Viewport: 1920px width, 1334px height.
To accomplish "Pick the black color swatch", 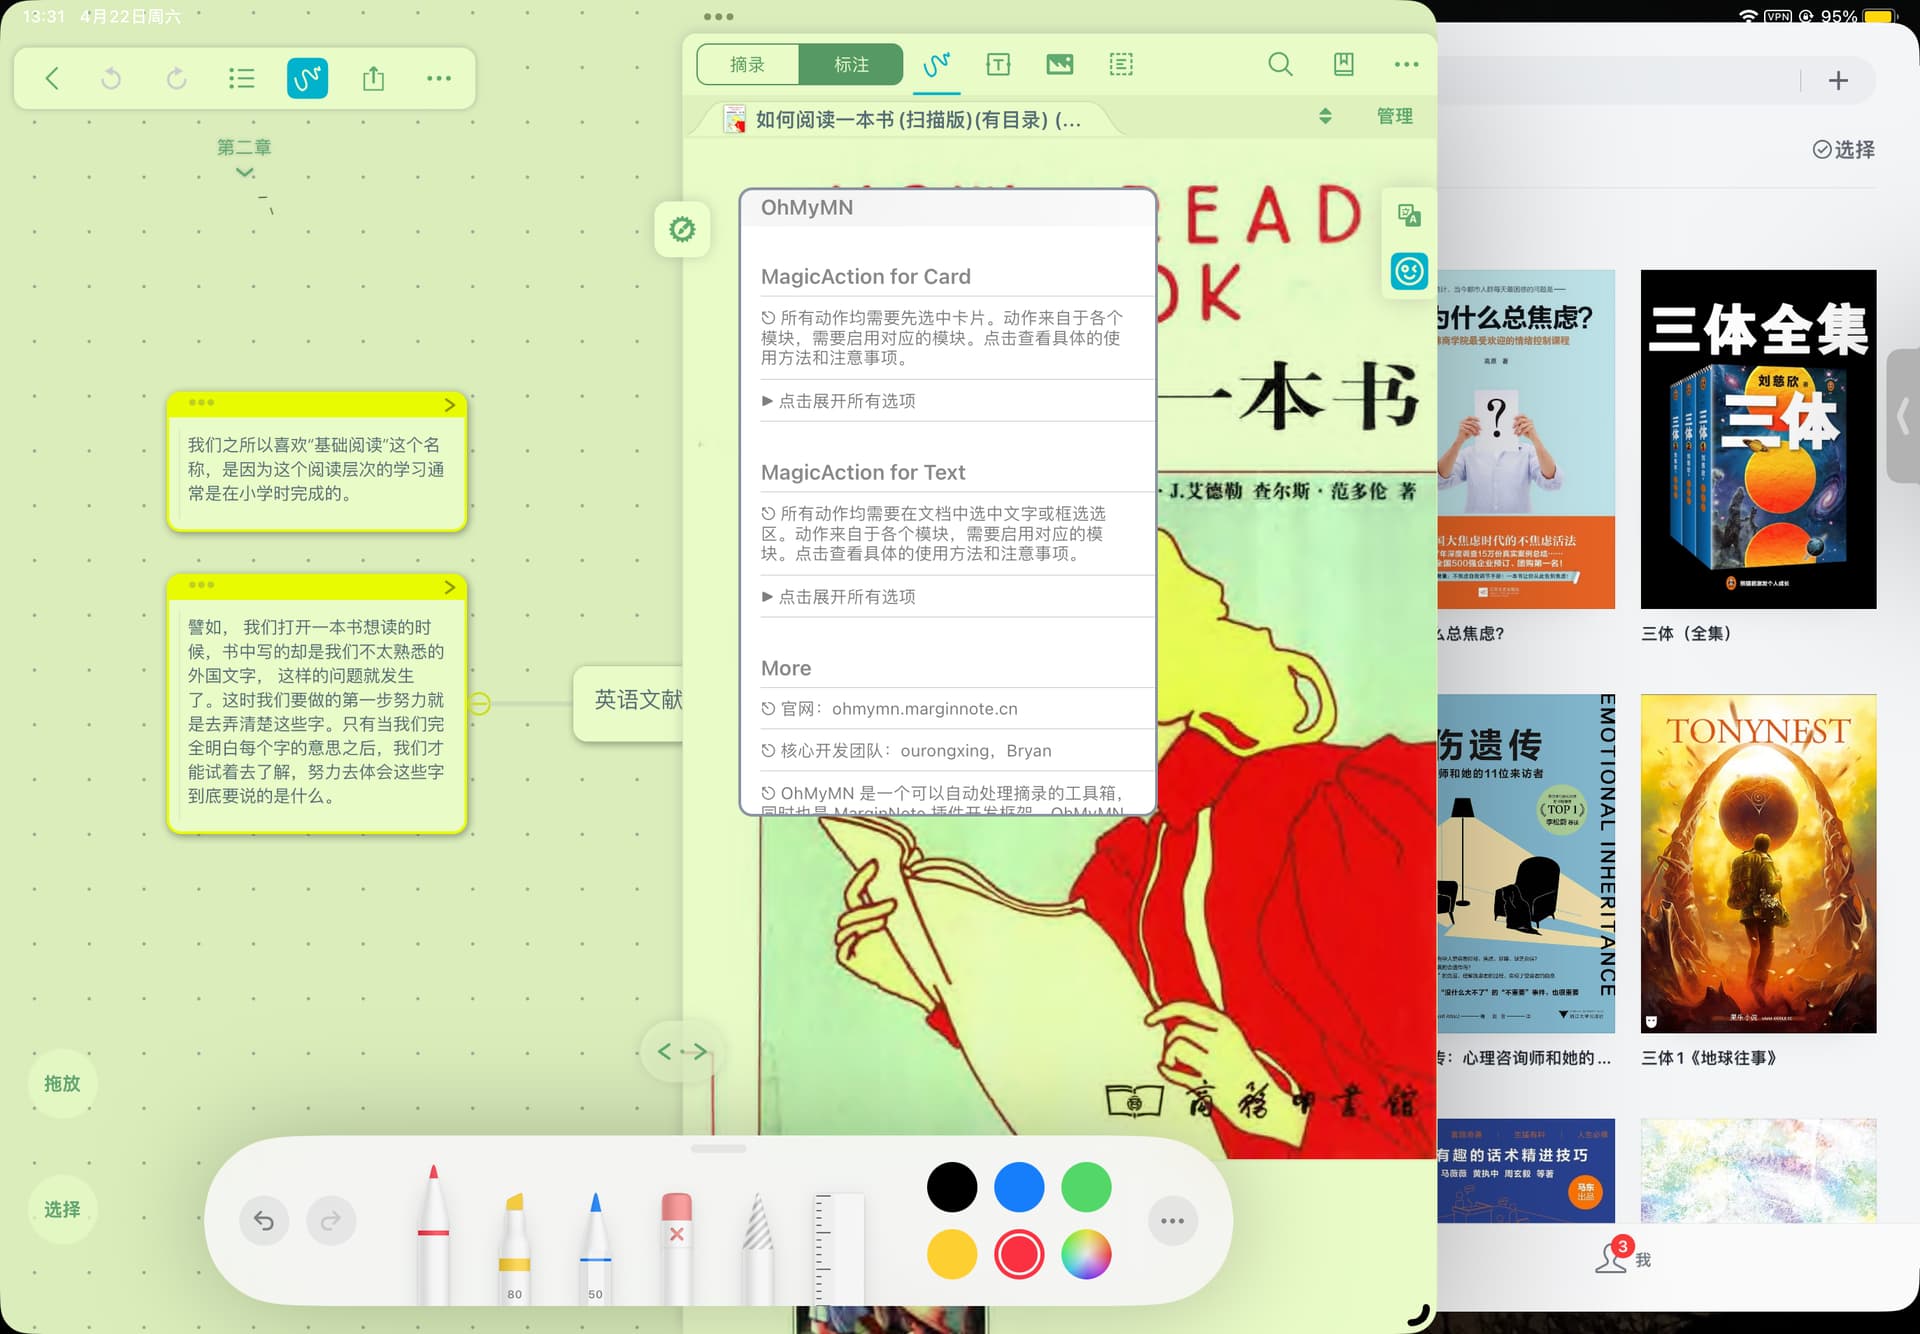I will pos(952,1188).
